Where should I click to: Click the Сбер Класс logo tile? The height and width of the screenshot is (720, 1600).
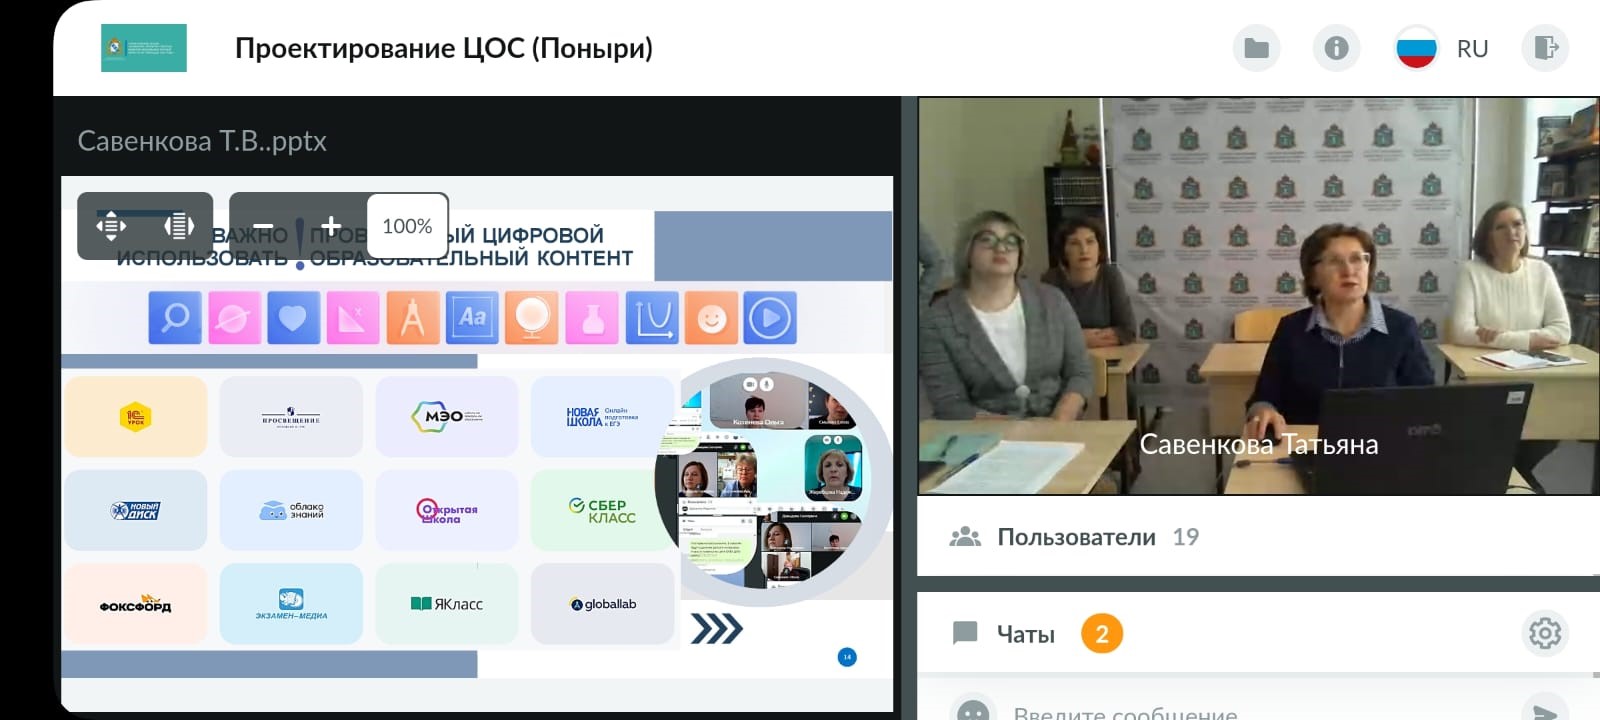point(602,510)
